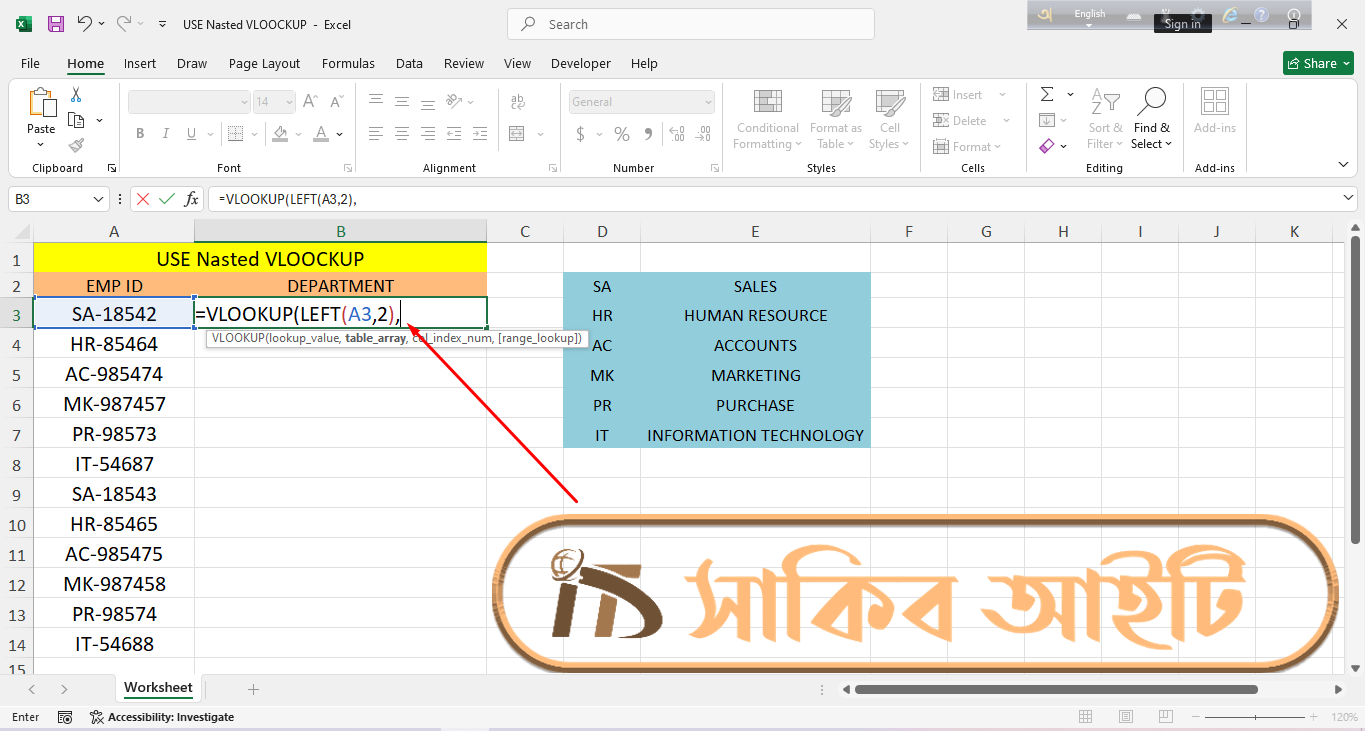
Task: Collapse the ribbon with the chevron
Action: click(1343, 165)
